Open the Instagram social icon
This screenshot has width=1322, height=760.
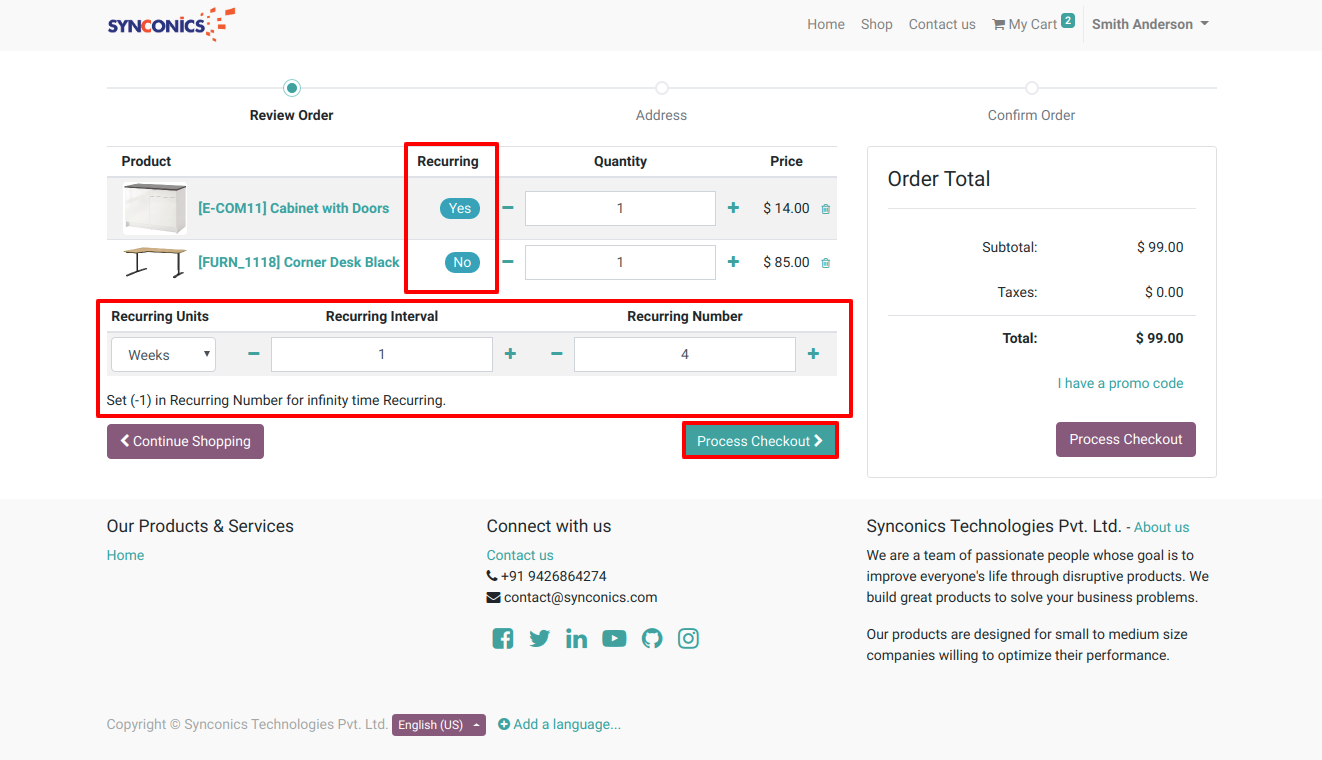tap(688, 638)
